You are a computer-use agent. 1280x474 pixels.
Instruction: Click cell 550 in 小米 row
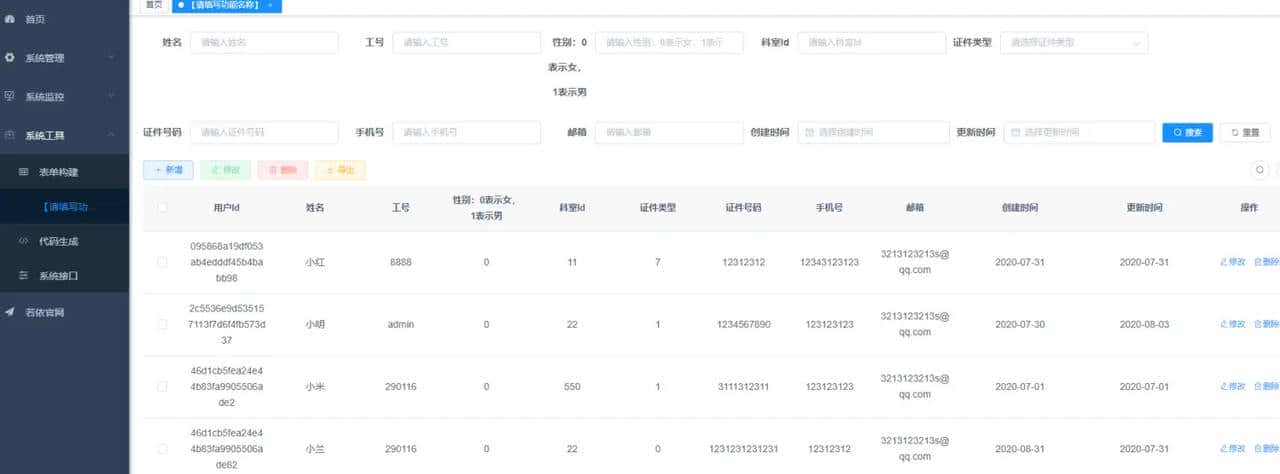tap(572, 387)
